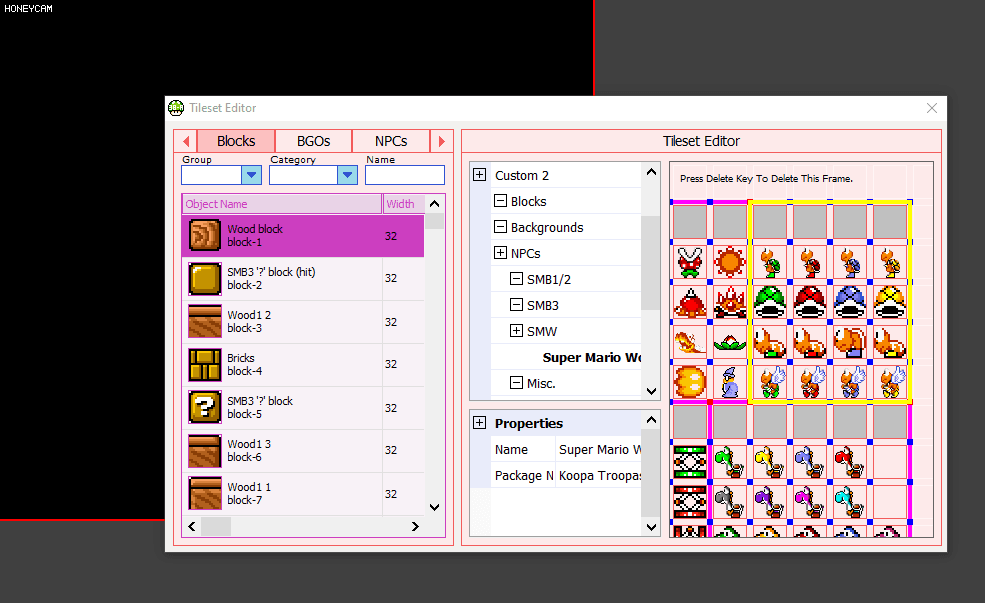Expand the Properties section

479,423
